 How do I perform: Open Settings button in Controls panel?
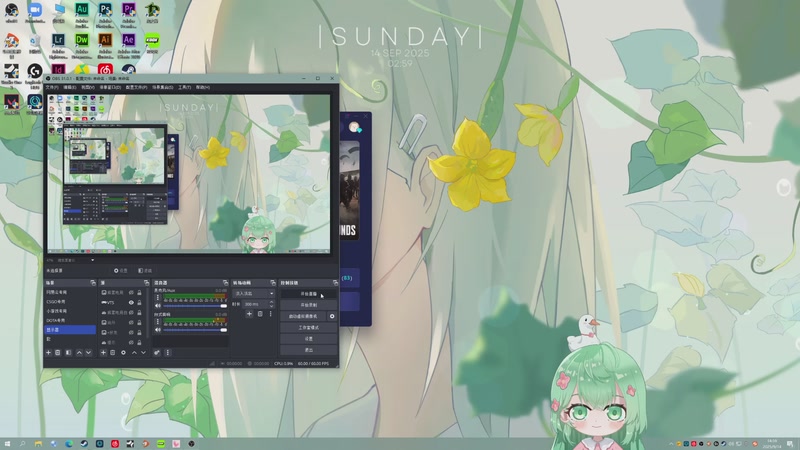[x=308, y=339]
